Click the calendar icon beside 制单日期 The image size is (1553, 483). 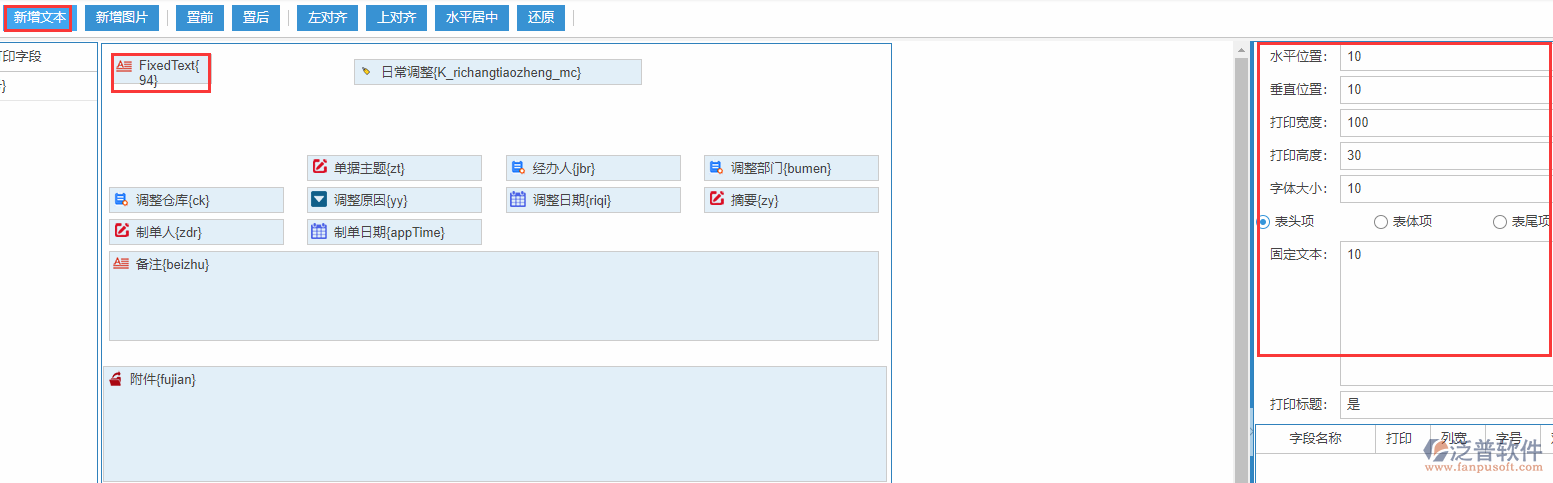click(319, 231)
